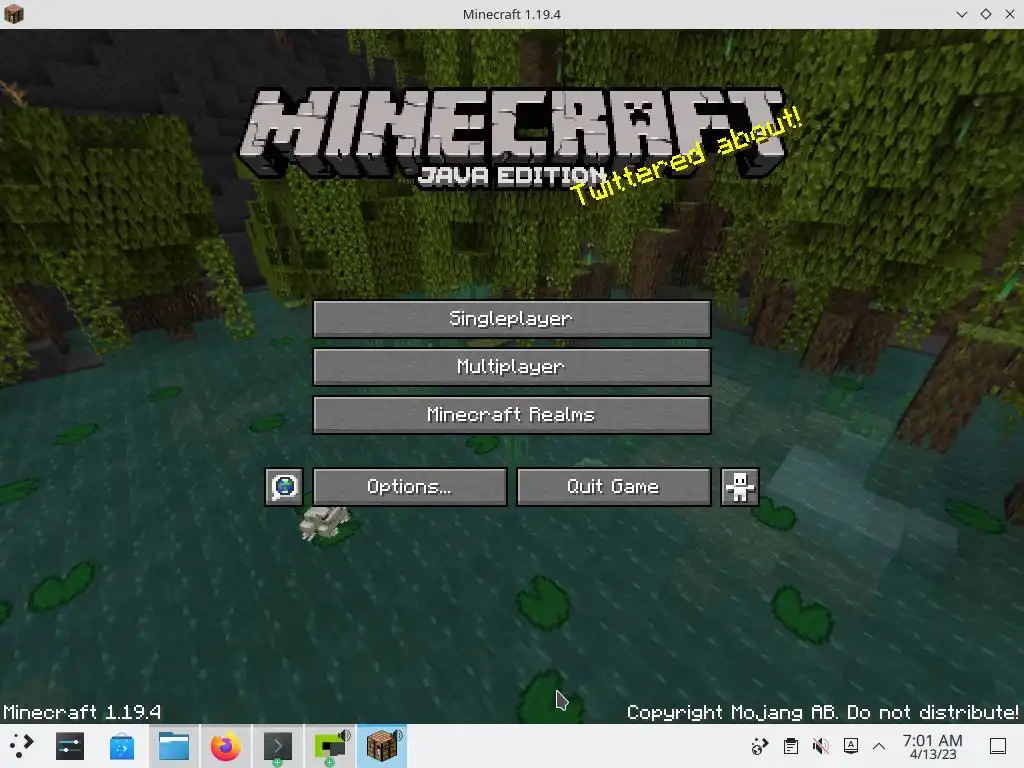The height and width of the screenshot is (768, 1024).
Task: Expand the hidden system tray icons arrow
Action: (880, 746)
